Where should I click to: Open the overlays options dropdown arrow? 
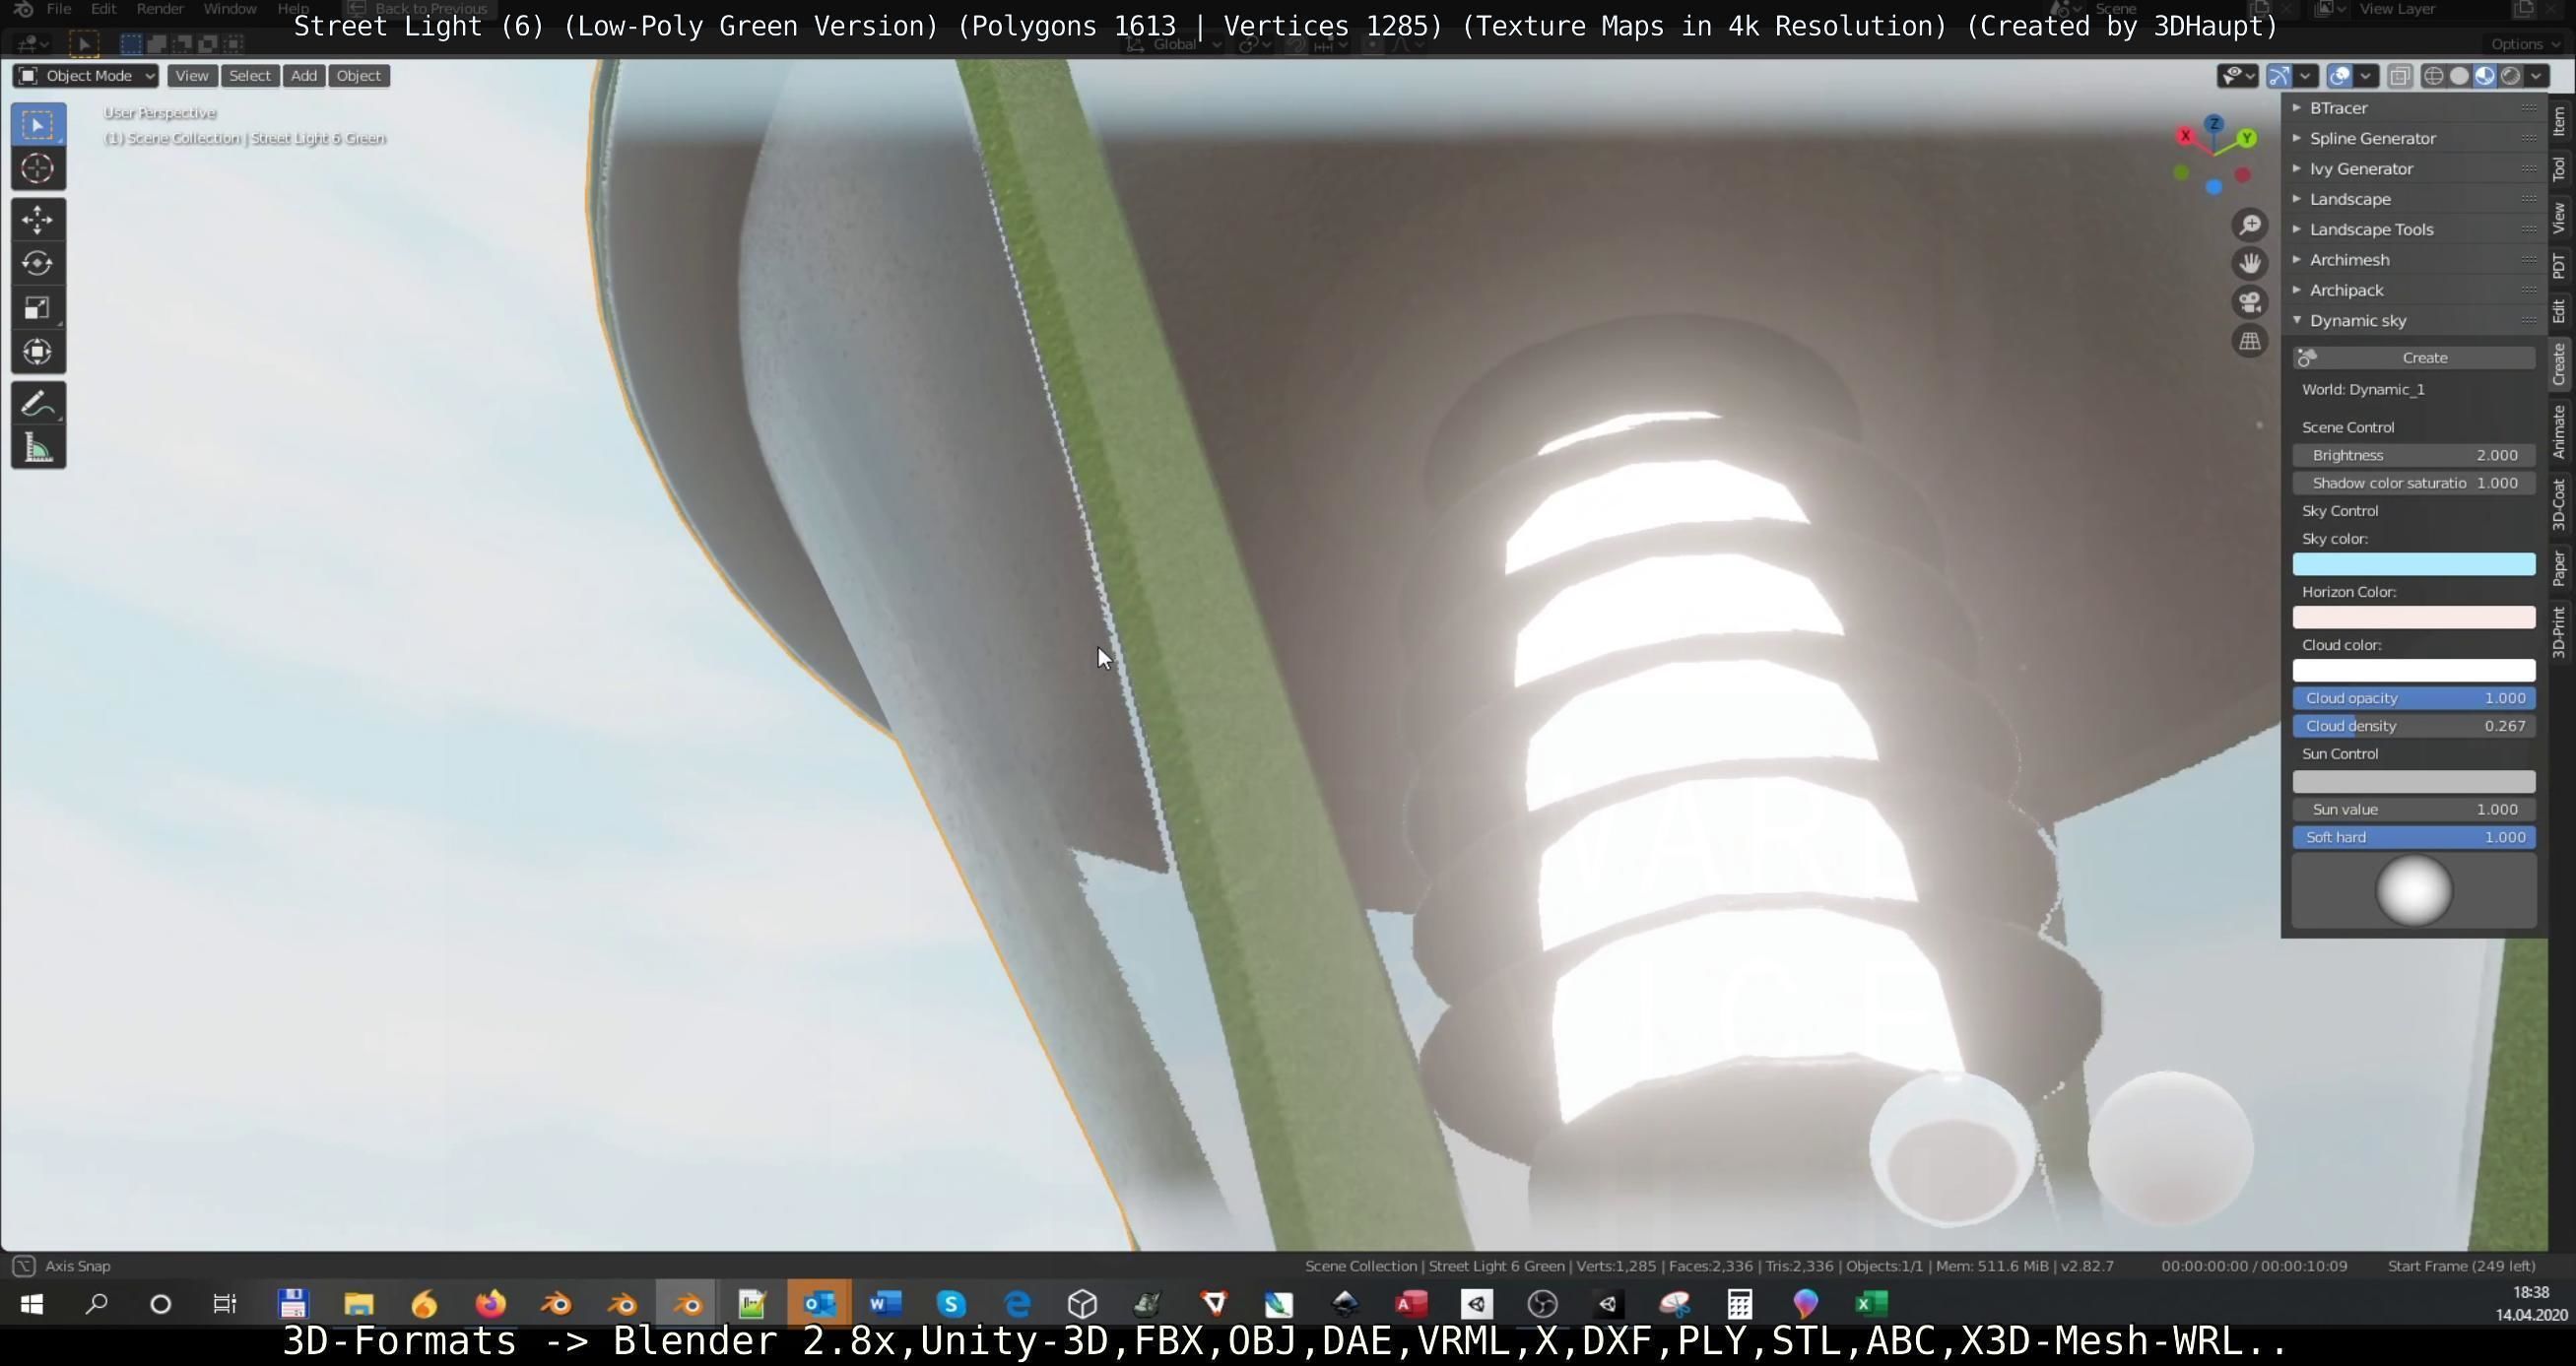tap(2365, 76)
